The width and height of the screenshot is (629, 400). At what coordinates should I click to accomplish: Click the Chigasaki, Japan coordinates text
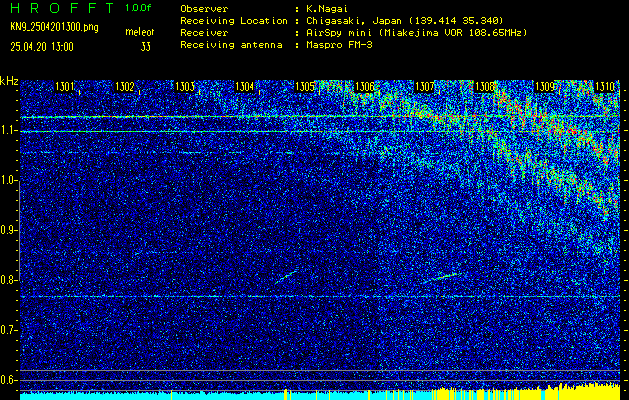click(x=405, y=21)
